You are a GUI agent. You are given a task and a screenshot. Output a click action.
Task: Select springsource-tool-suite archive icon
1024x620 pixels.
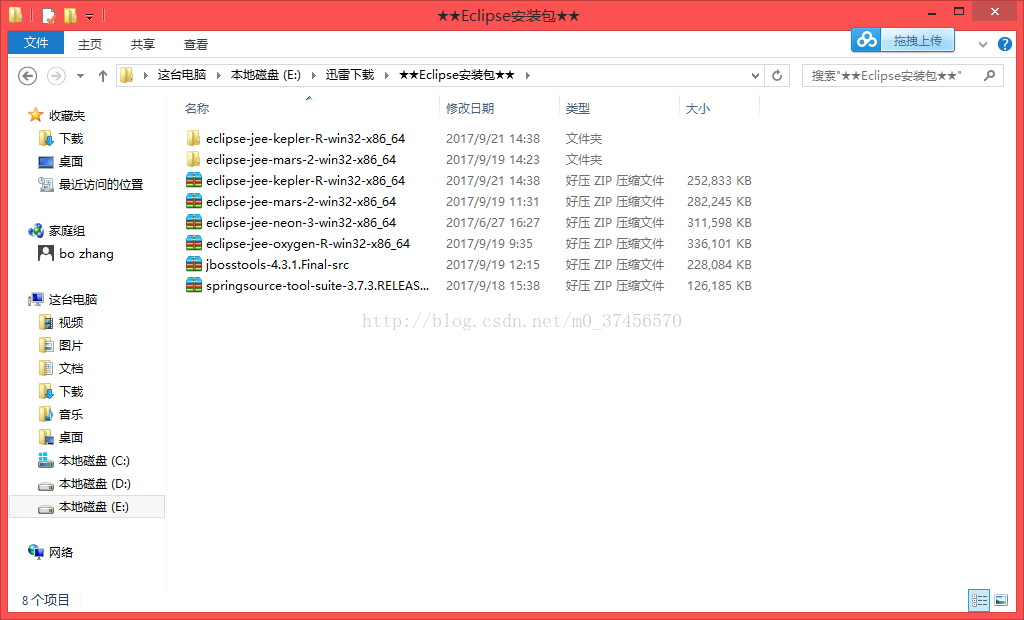194,286
